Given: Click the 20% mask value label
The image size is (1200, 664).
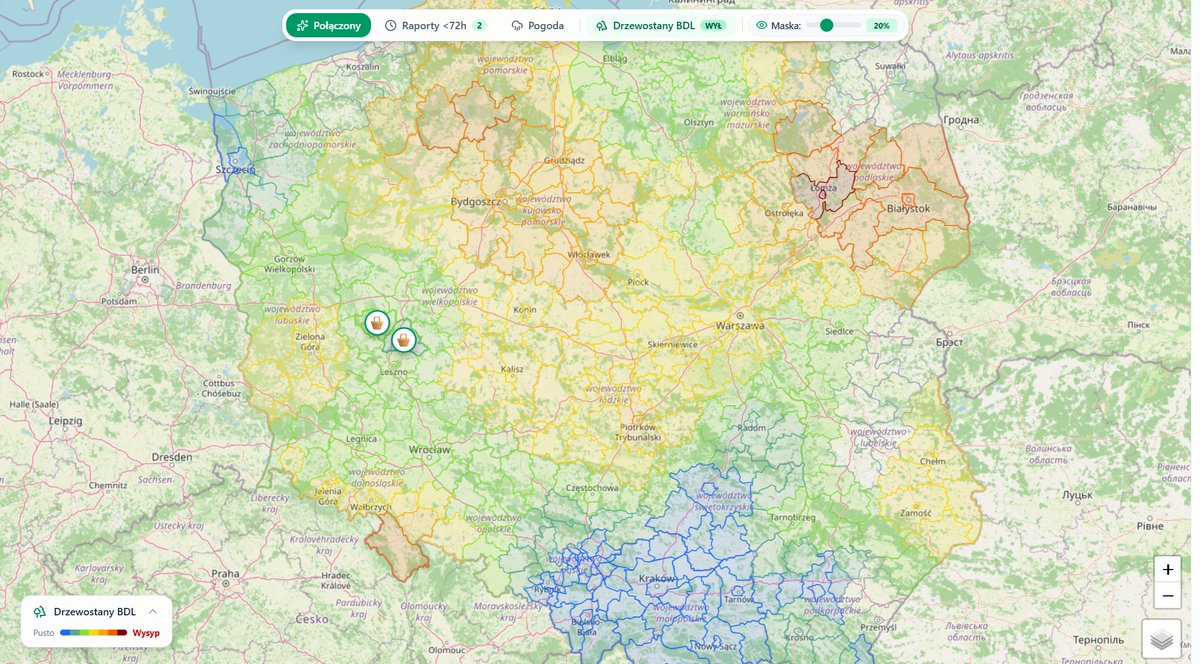Looking at the screenshot, I should [x=881, y=25].
